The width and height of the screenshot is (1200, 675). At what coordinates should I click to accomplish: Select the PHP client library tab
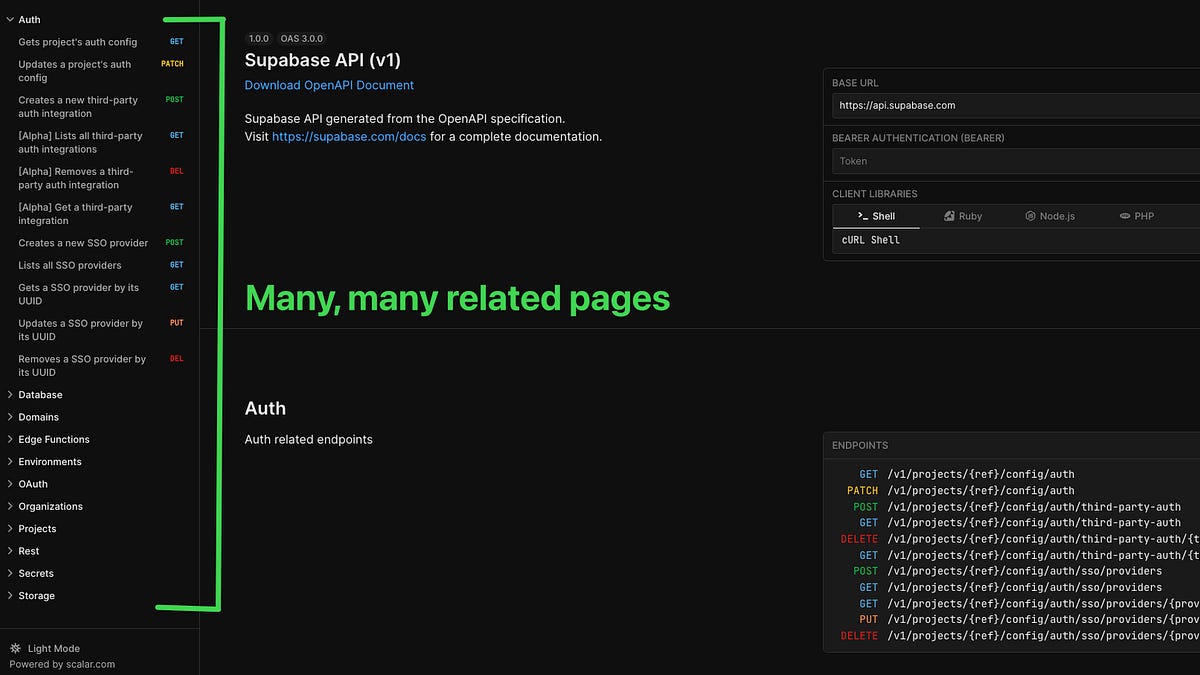coord(1137,216)
